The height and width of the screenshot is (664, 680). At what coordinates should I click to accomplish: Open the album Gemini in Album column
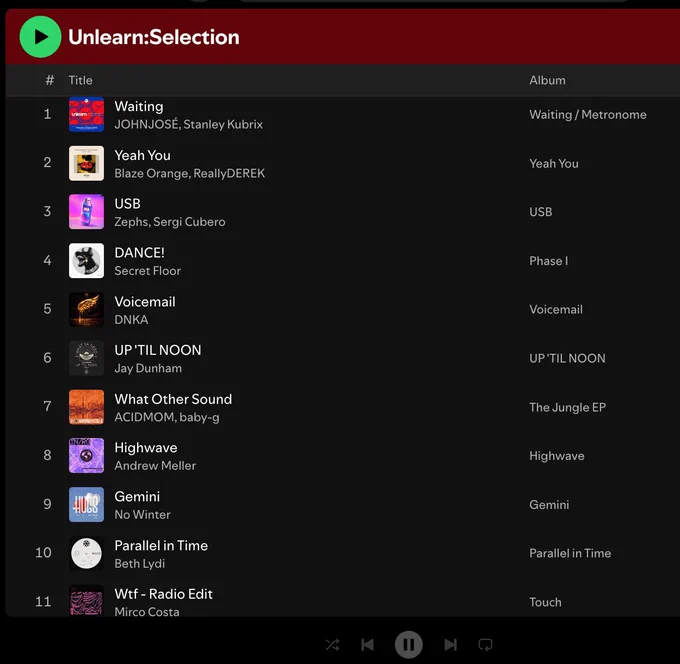tap(549, 505)
